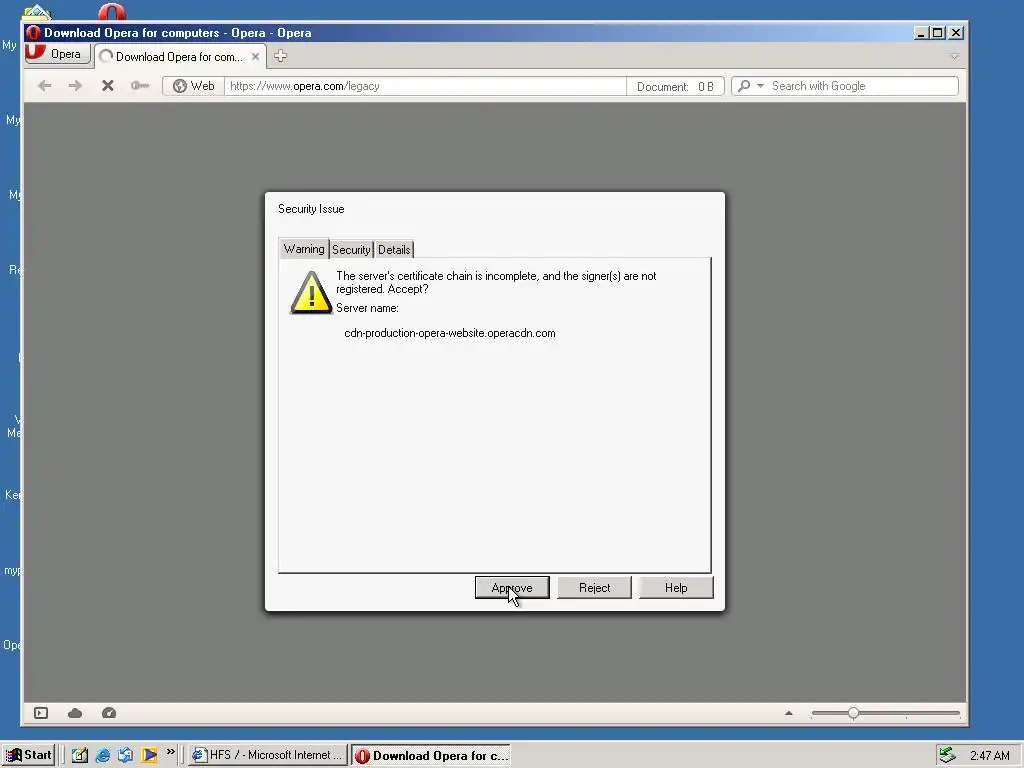Open the search engine dropdown arrow
The width and height of the screenshot is (1024, 768).
coord(760,86)
